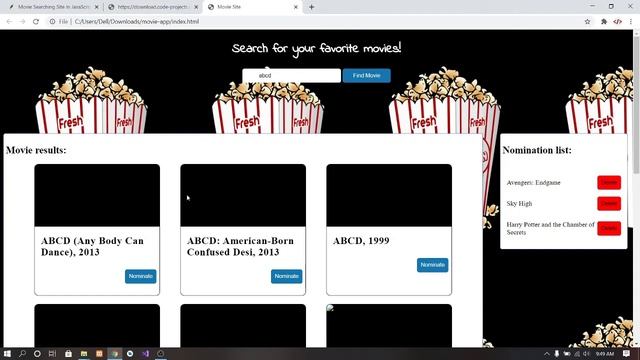Open the Chrome taskbar icon
The width and height of the screenshot is (640, 360).
point(115,353)
